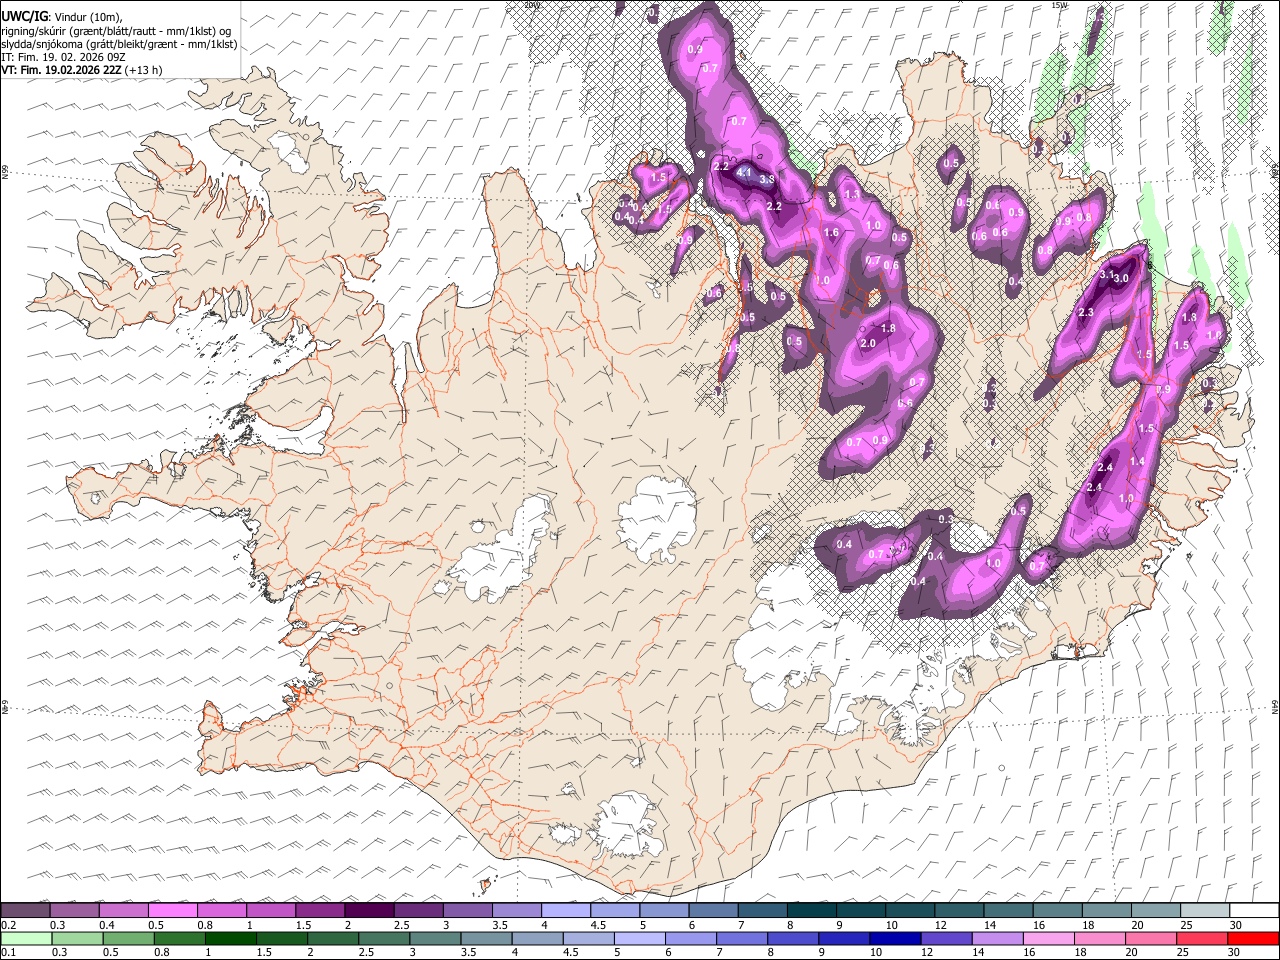Click the 1.4 precipitation value on the map

coord(1137,461)
